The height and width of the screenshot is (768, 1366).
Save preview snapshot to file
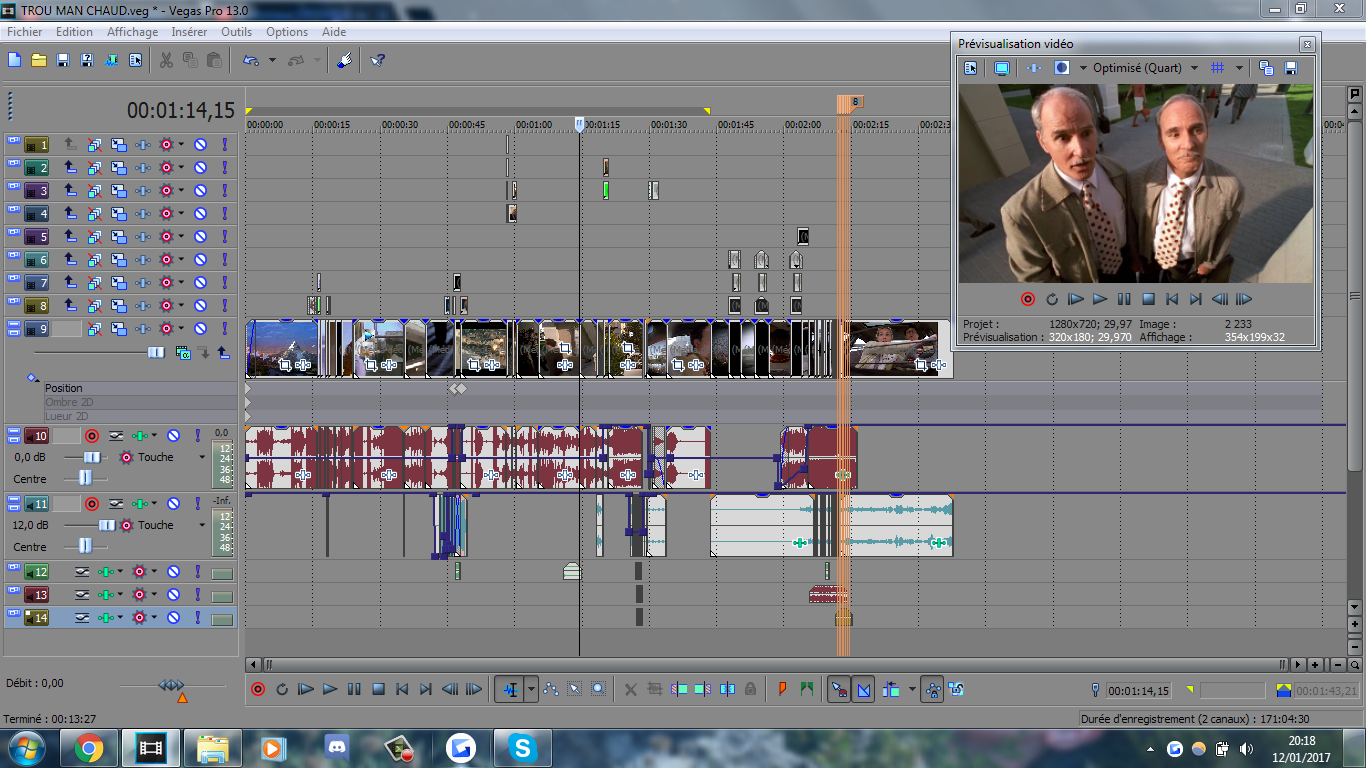tap(1290, 68)
